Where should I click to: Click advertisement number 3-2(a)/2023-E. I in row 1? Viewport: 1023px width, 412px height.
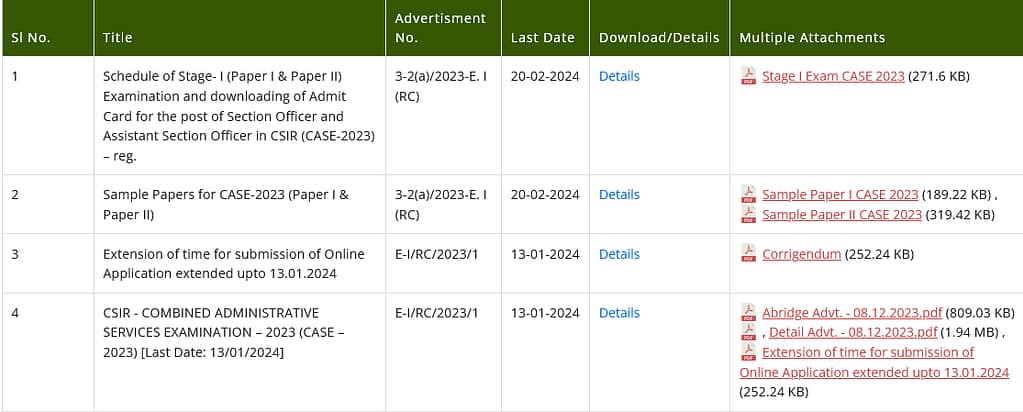point(440,76)
